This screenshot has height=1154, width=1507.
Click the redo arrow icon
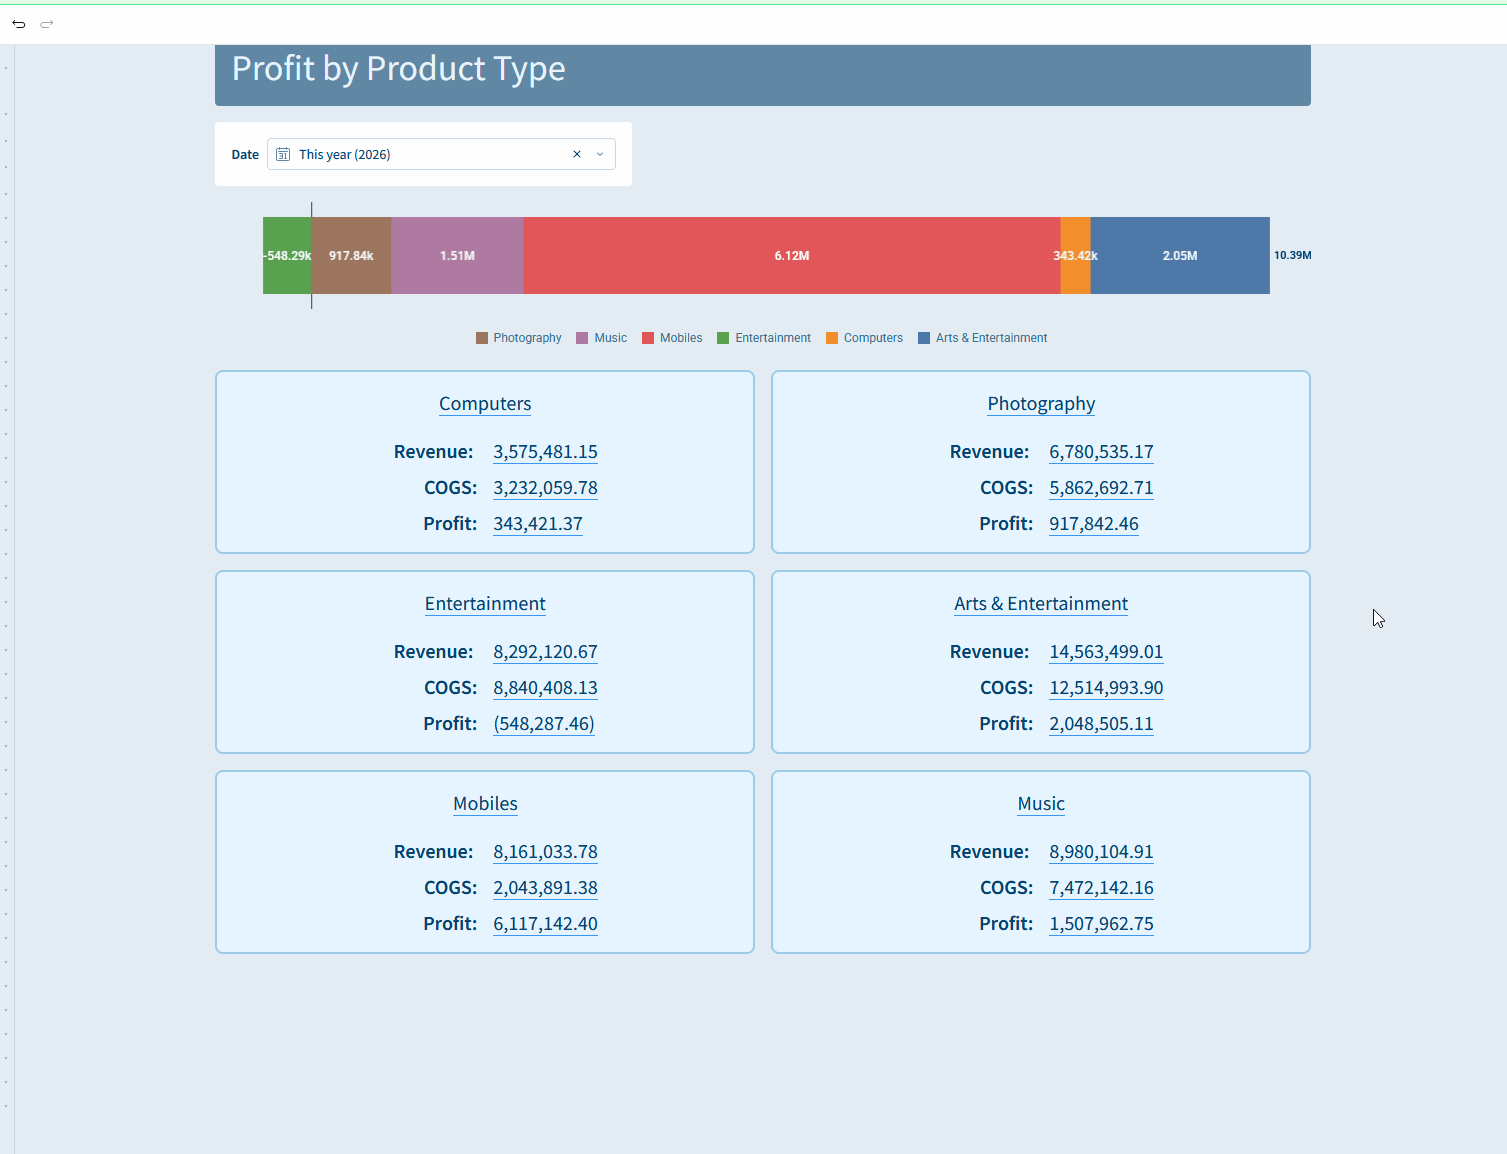click(x=46, y=24)
